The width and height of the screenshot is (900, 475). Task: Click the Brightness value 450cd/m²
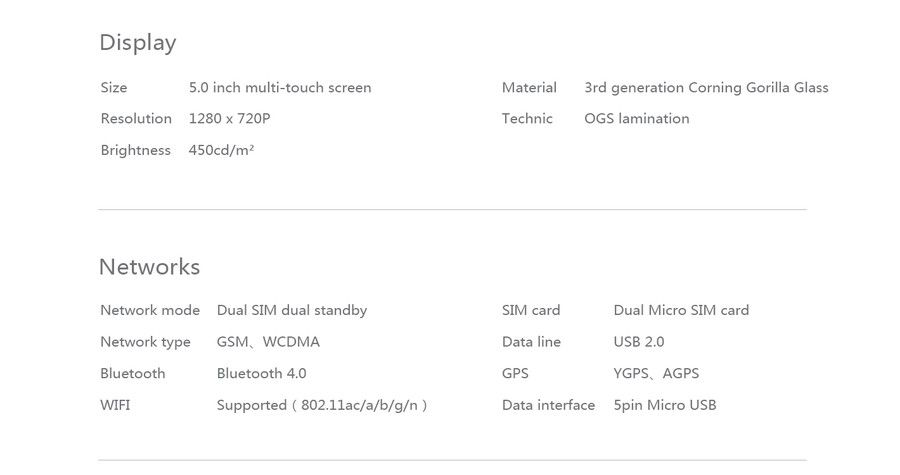point(222,150)
